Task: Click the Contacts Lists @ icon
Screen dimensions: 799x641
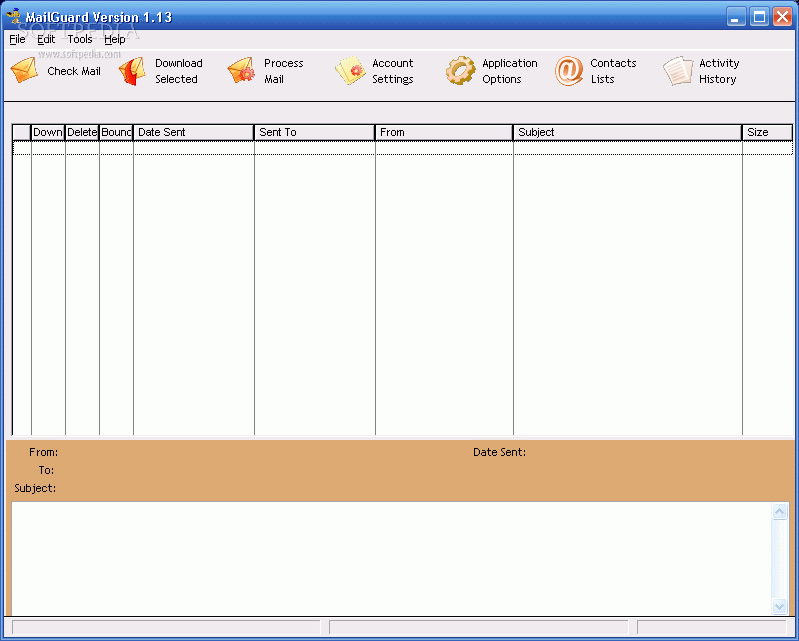Action: click(x=569, y=71)
